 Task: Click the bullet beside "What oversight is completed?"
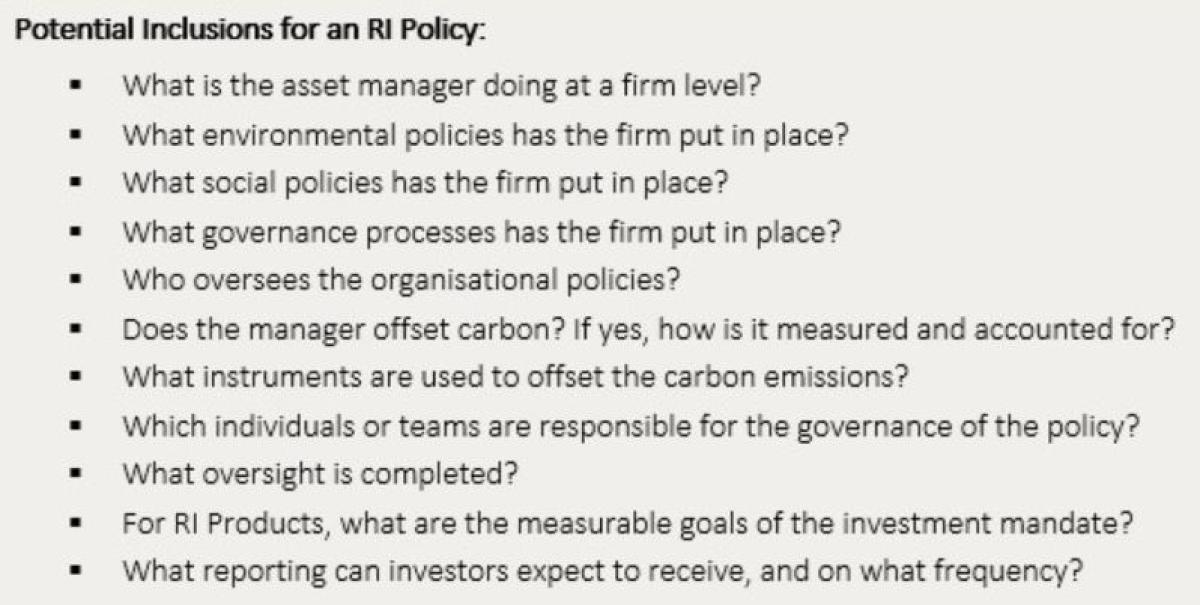pos(75,475)
